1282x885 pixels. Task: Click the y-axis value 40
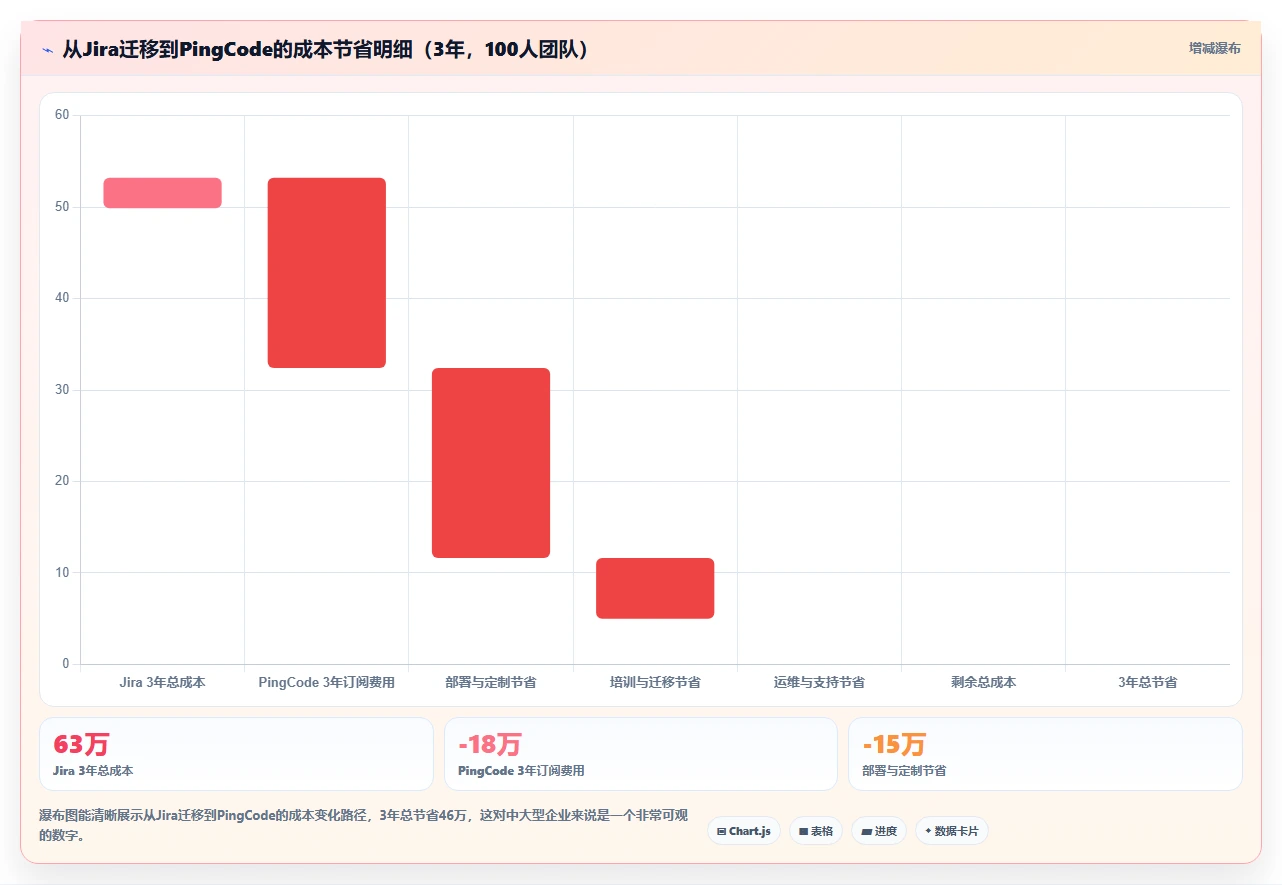(62, 298)
